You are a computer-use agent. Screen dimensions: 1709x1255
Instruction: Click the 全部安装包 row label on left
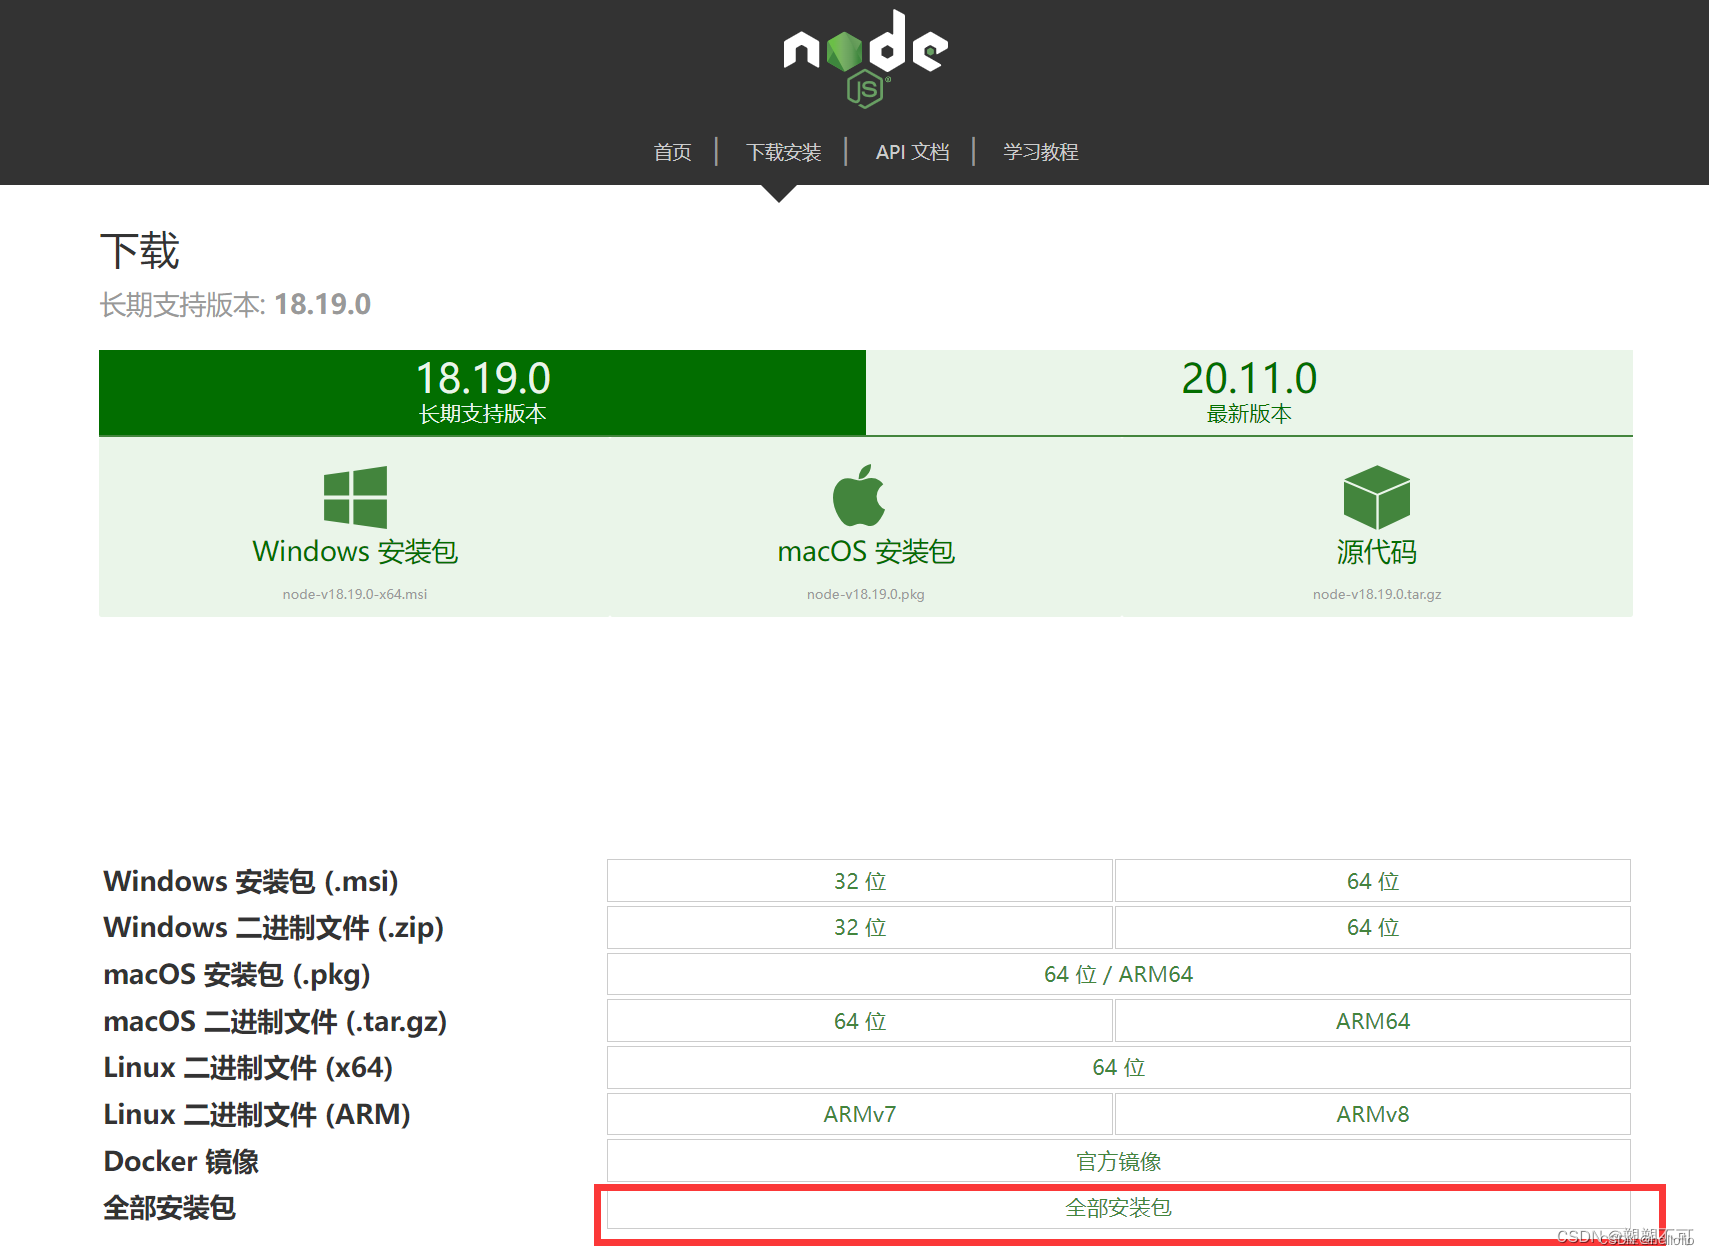[x=169, y=1208]
